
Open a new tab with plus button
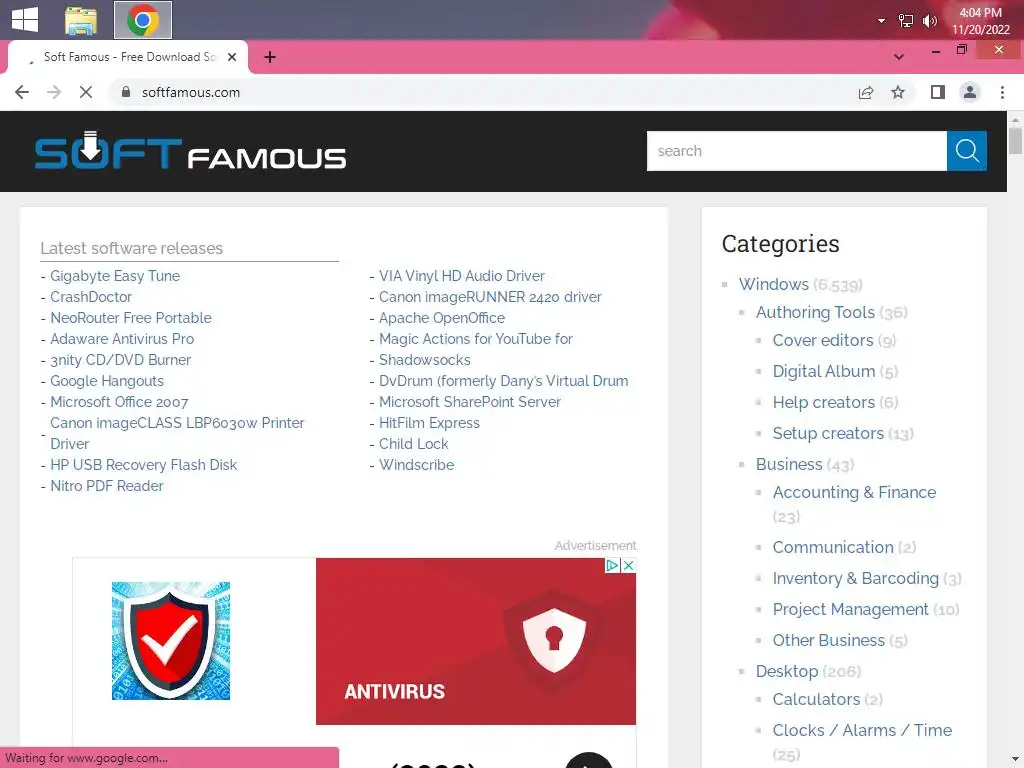pos(270,57)
